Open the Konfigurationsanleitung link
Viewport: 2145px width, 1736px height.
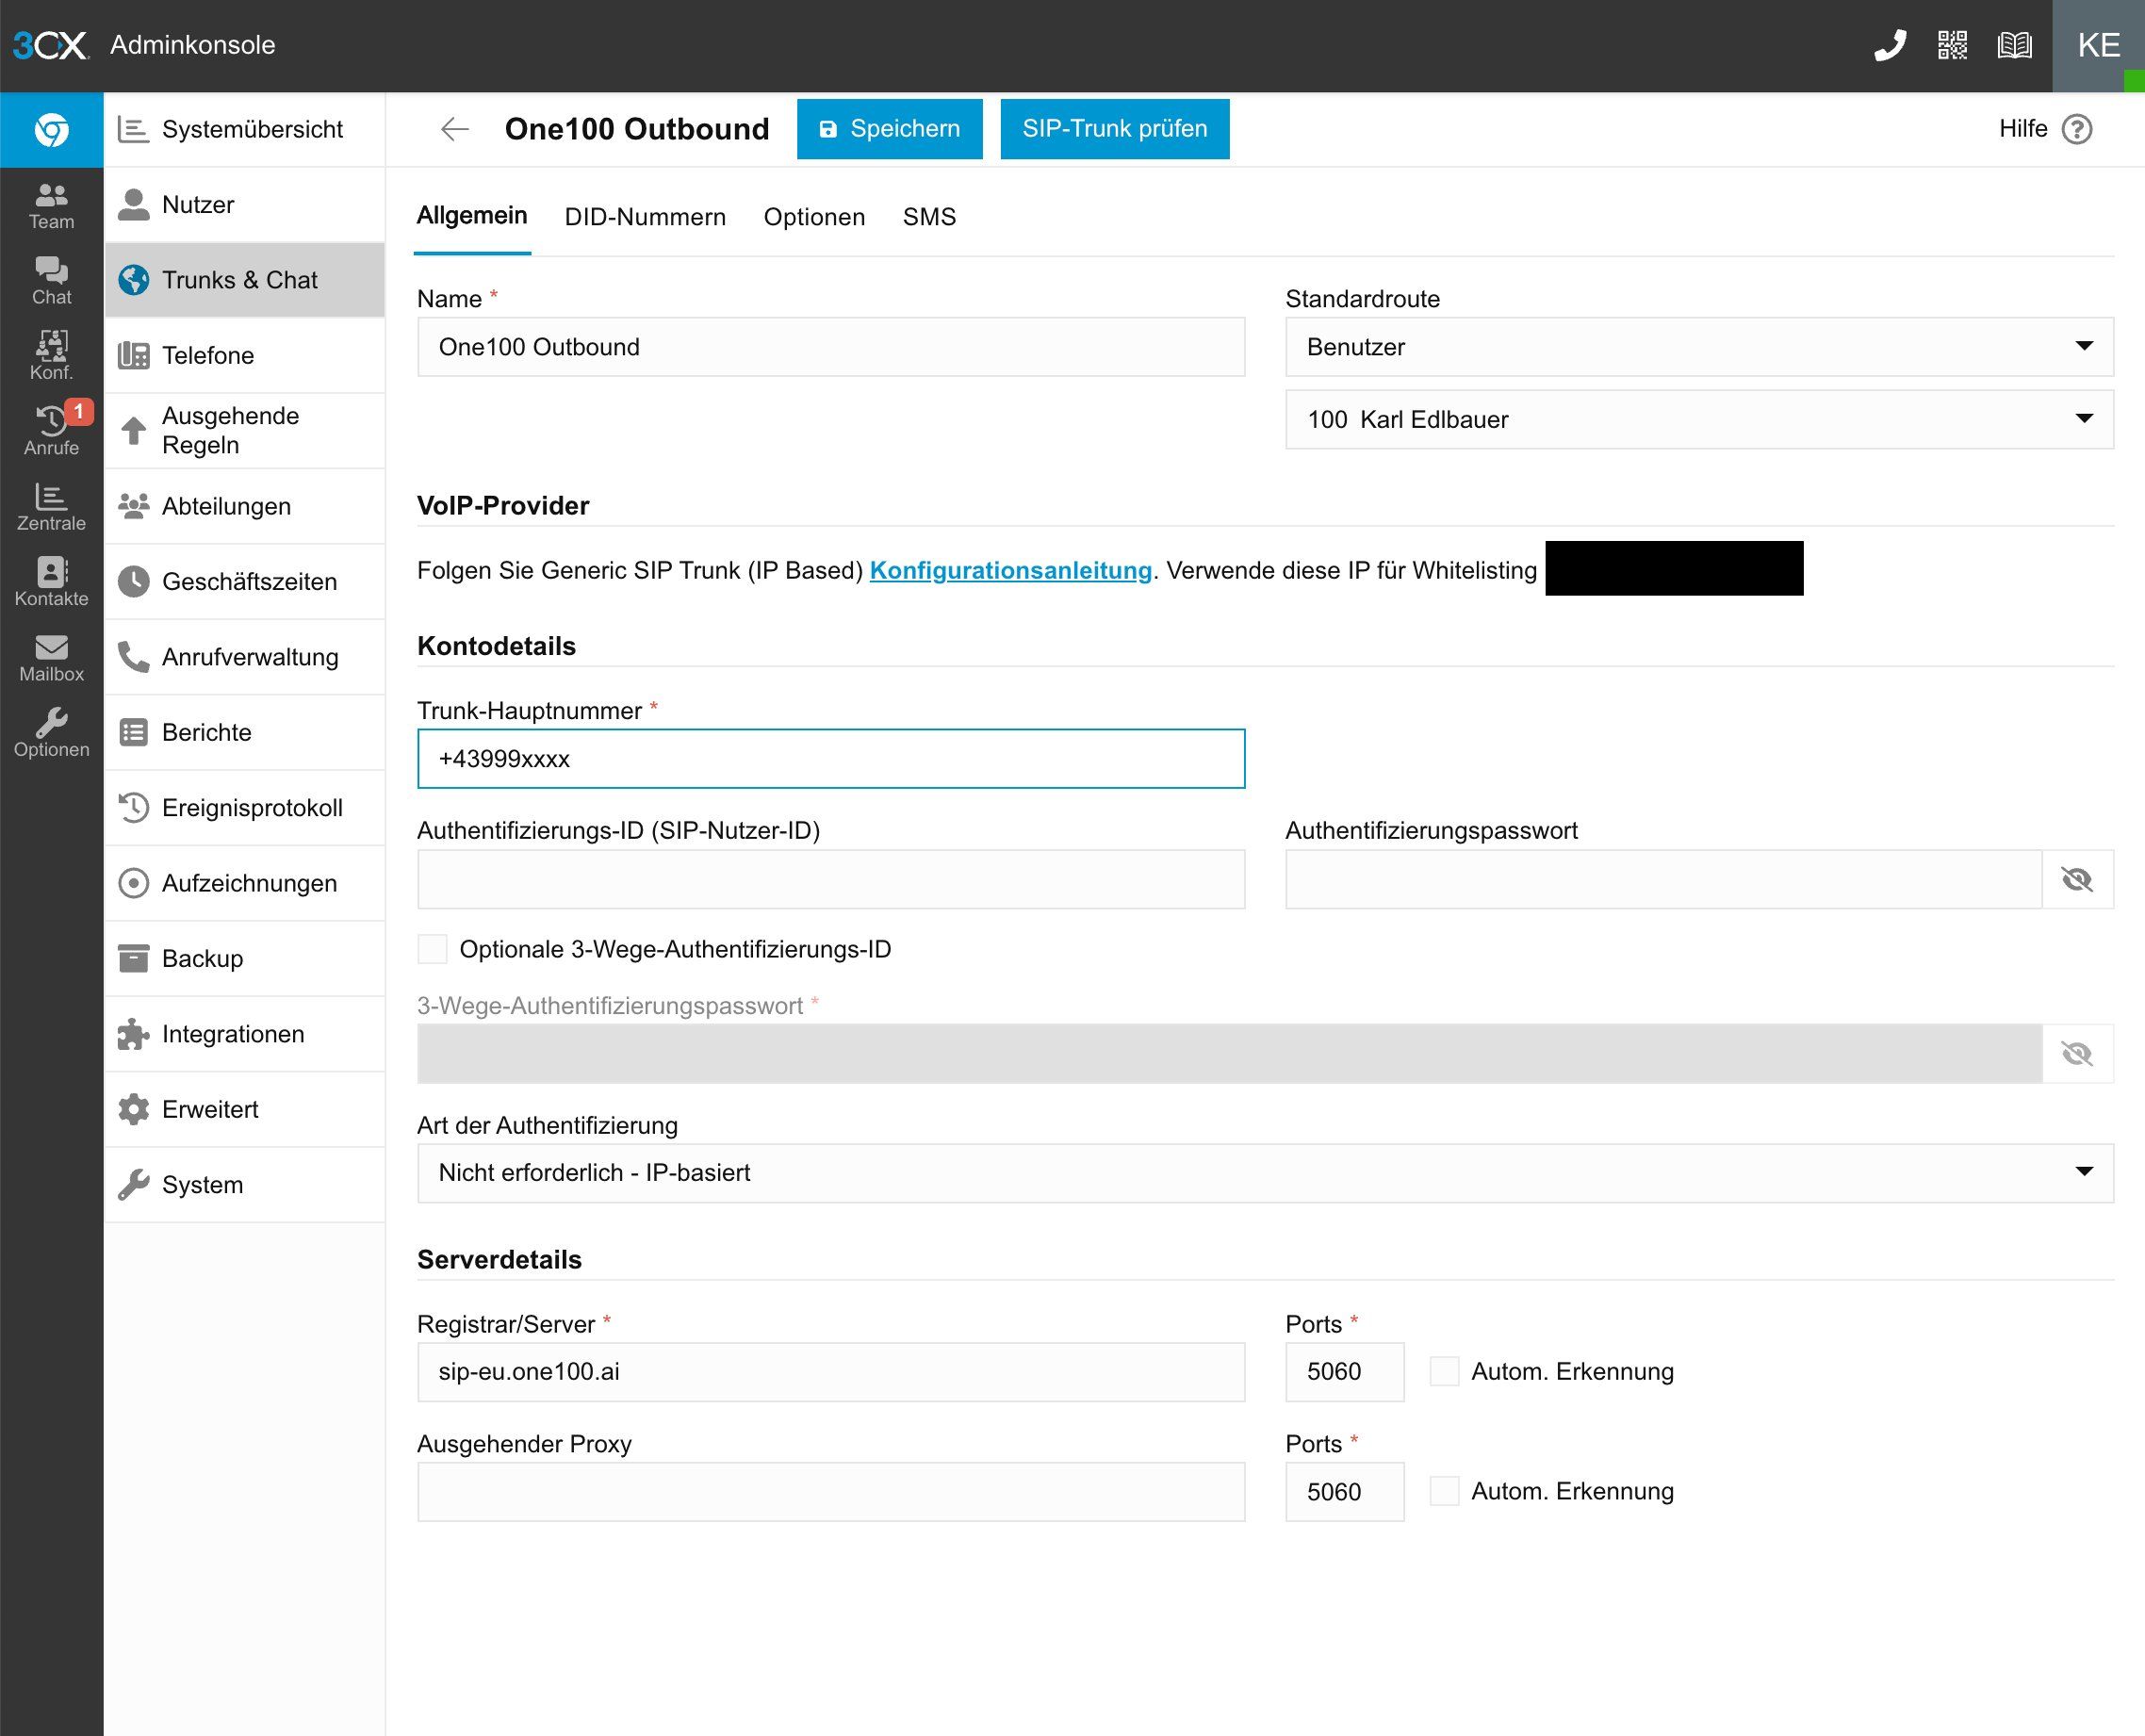(1010, 570)
